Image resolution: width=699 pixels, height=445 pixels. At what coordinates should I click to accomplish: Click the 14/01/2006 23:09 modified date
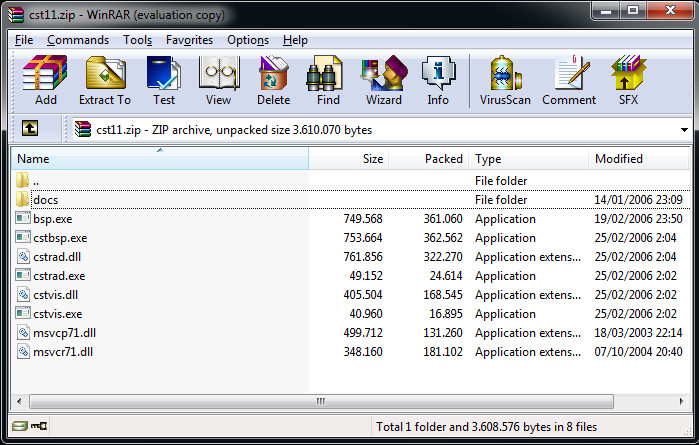[x=638, y=200]
